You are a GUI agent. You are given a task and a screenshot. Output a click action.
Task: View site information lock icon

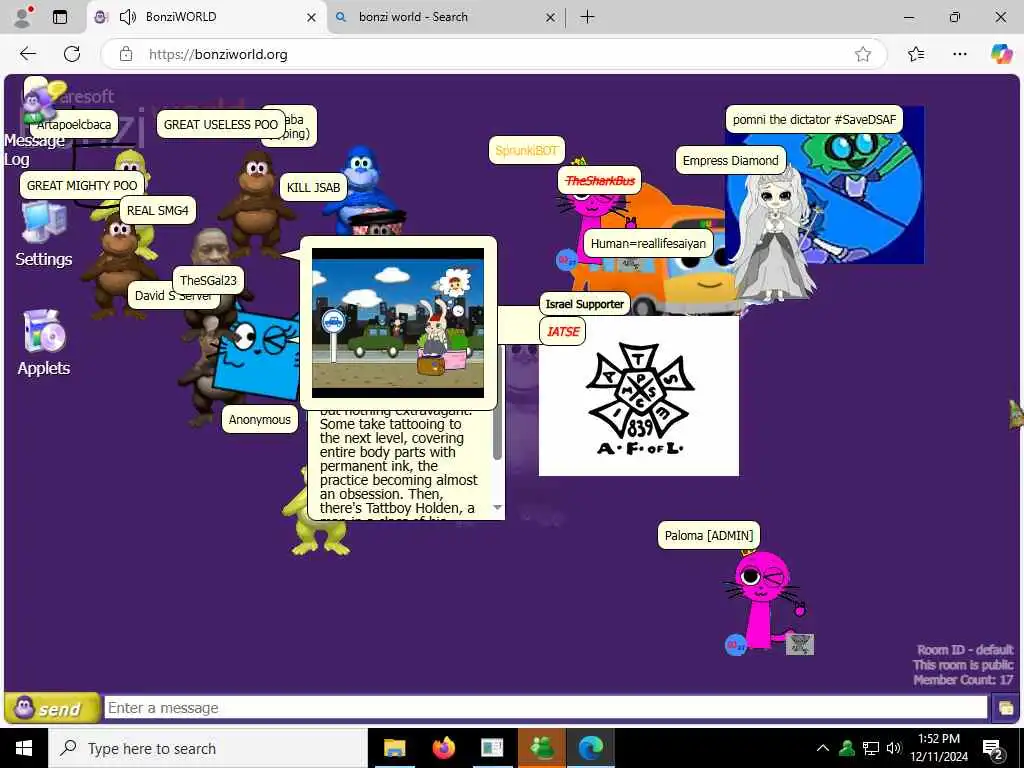(x=126, y=54)
